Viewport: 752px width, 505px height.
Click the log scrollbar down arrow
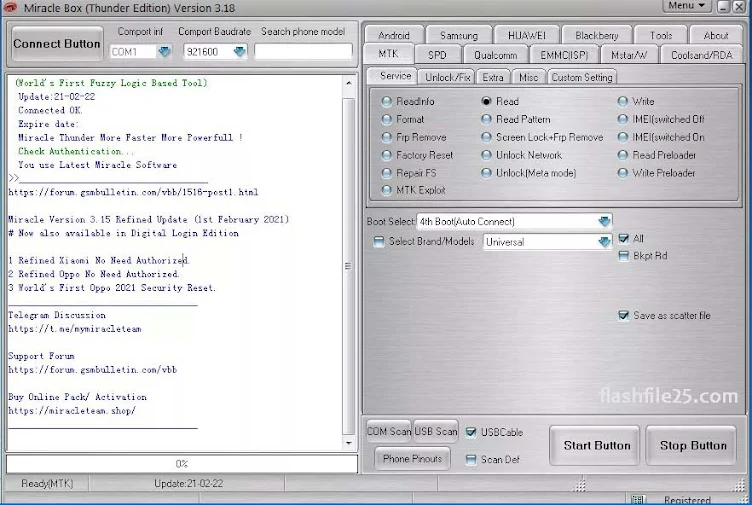coord(349,443)
